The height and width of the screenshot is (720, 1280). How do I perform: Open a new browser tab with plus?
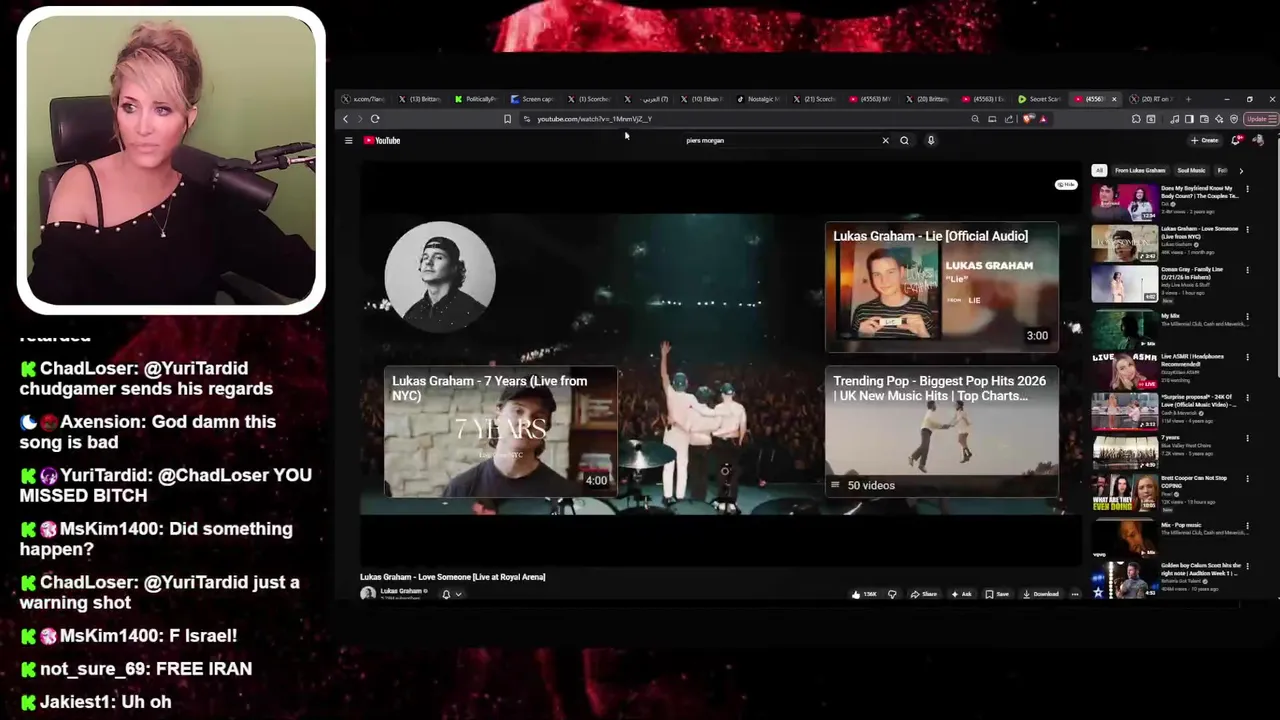coord(1188,99)
